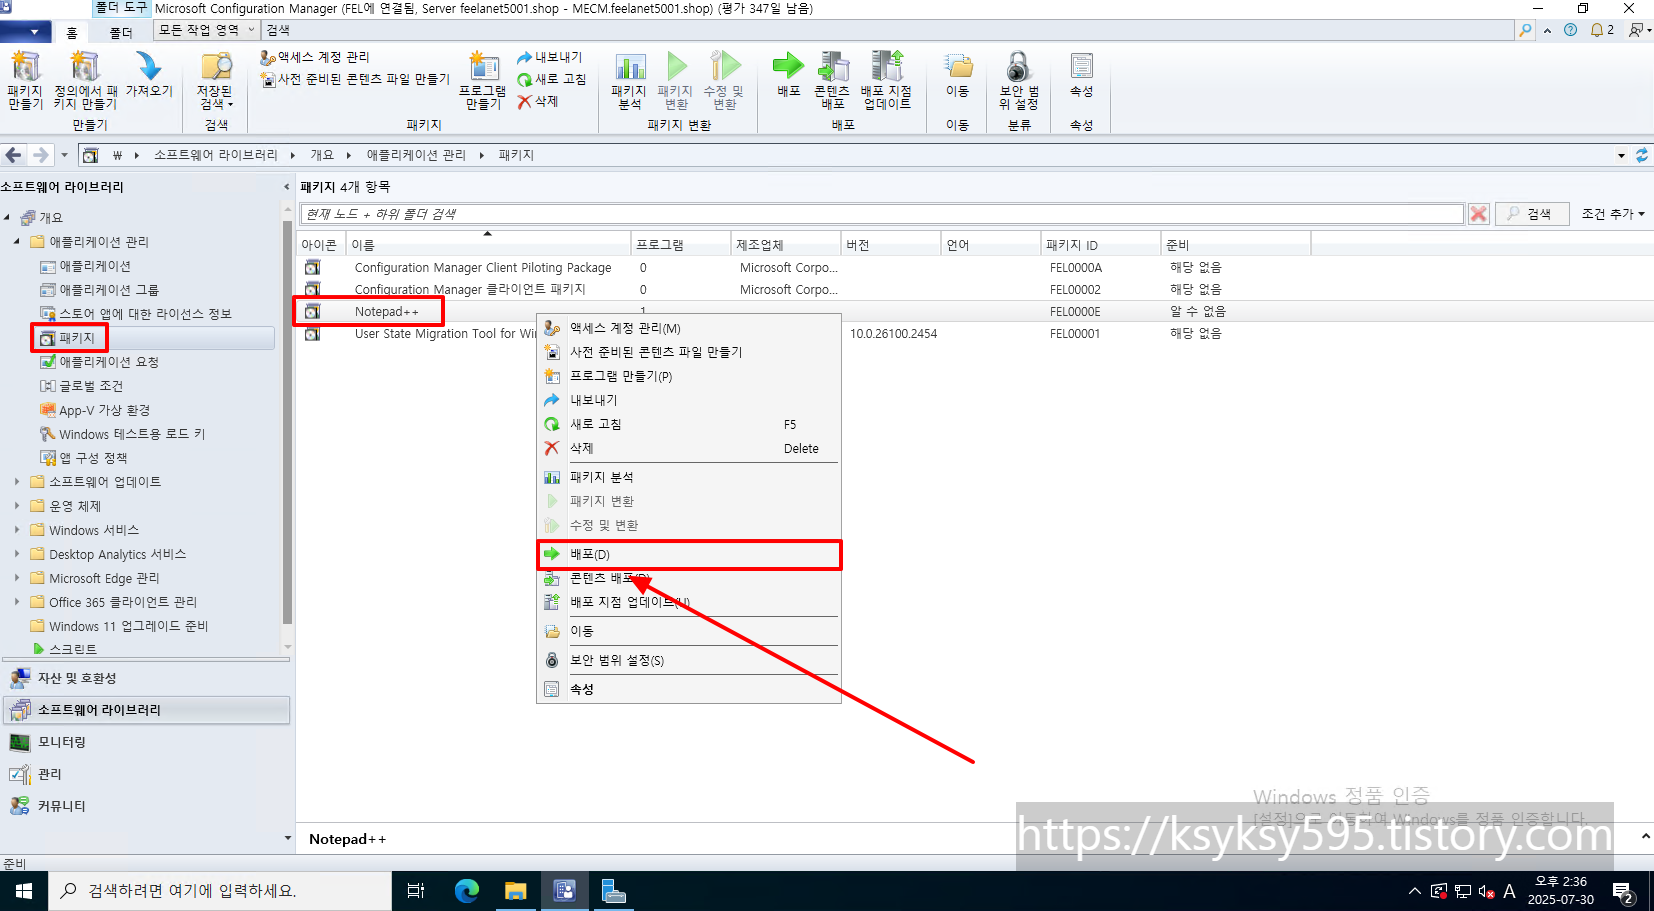Screen dimensions: 1654x911
Task: Expand the 운영 체제 tree node
Action: click(x=17, y=505)
